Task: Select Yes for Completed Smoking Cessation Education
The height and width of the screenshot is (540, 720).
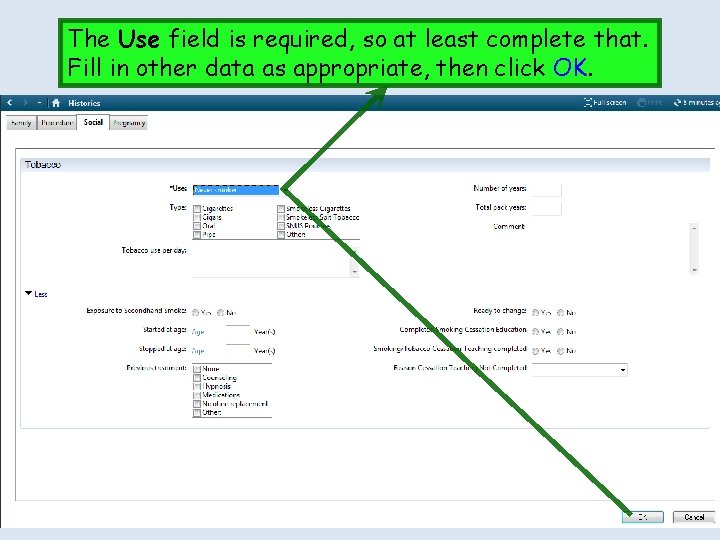Action: click(535, 332)
